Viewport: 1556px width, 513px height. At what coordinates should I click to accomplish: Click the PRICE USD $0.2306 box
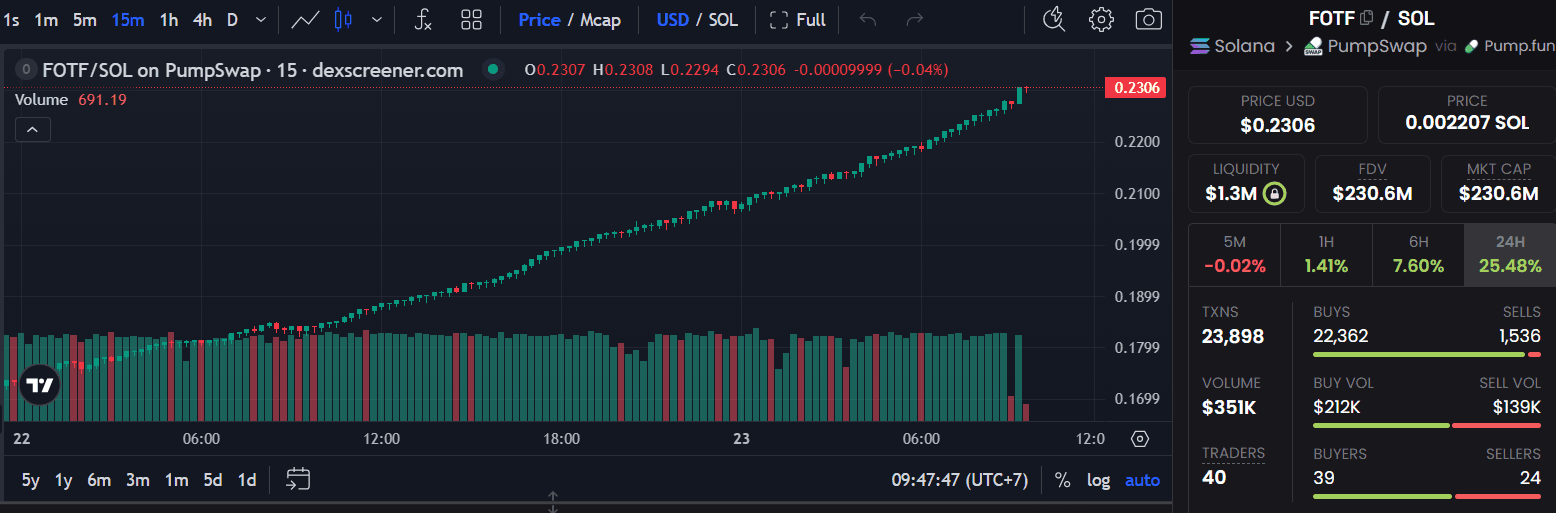coord(1277,114)
